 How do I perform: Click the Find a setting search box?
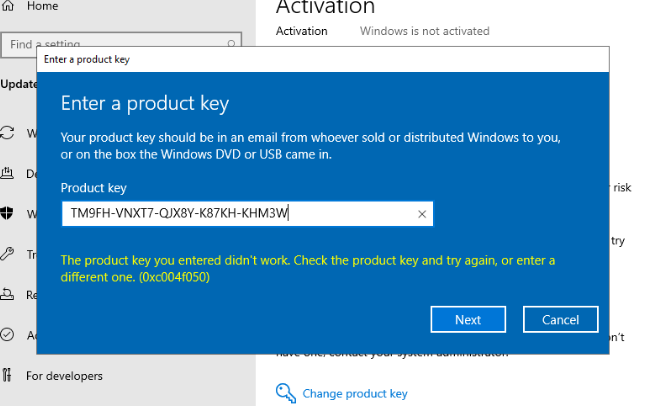[x=121, y=44]
